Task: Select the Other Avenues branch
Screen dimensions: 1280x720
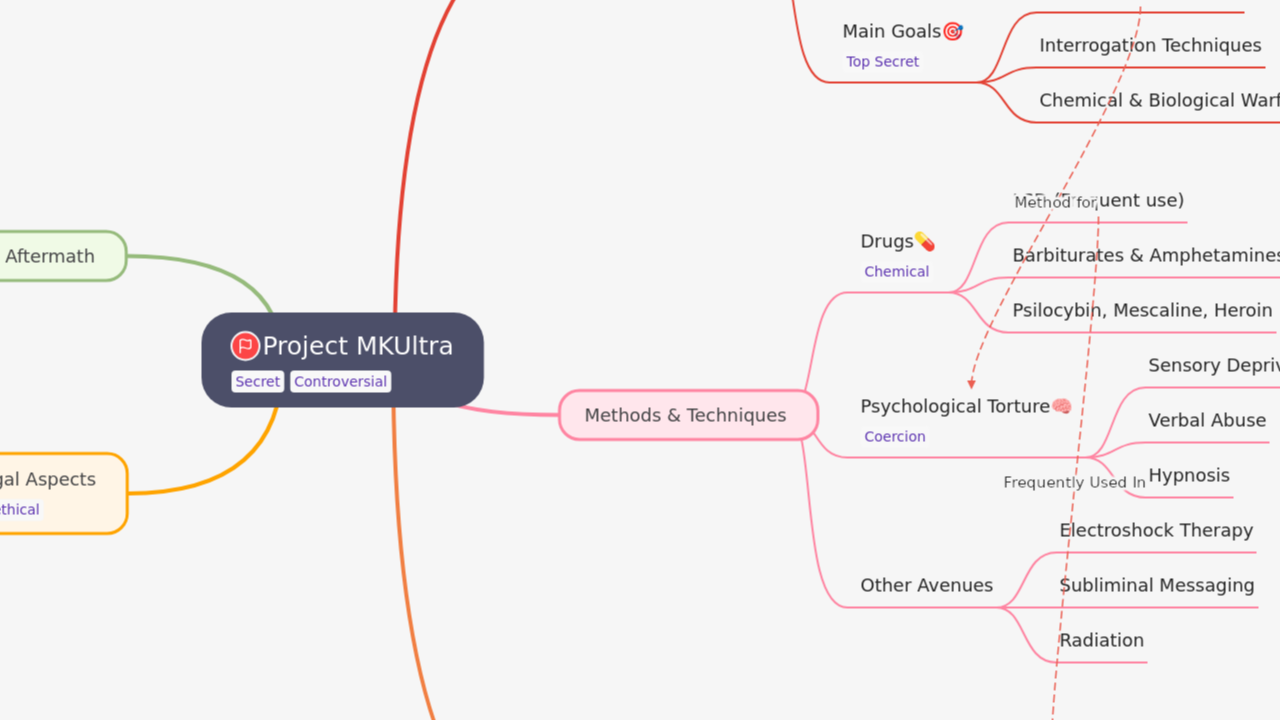Action: tap(927, 585)
